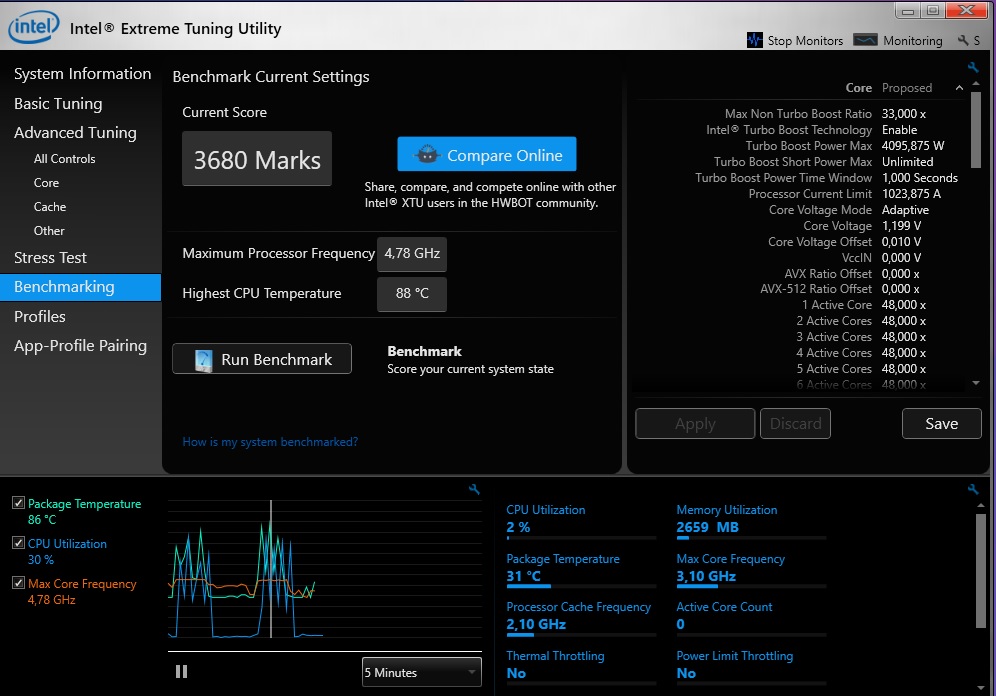Open the Profiles page
This screenshot has width=996, height=696.
coord(39,316)
